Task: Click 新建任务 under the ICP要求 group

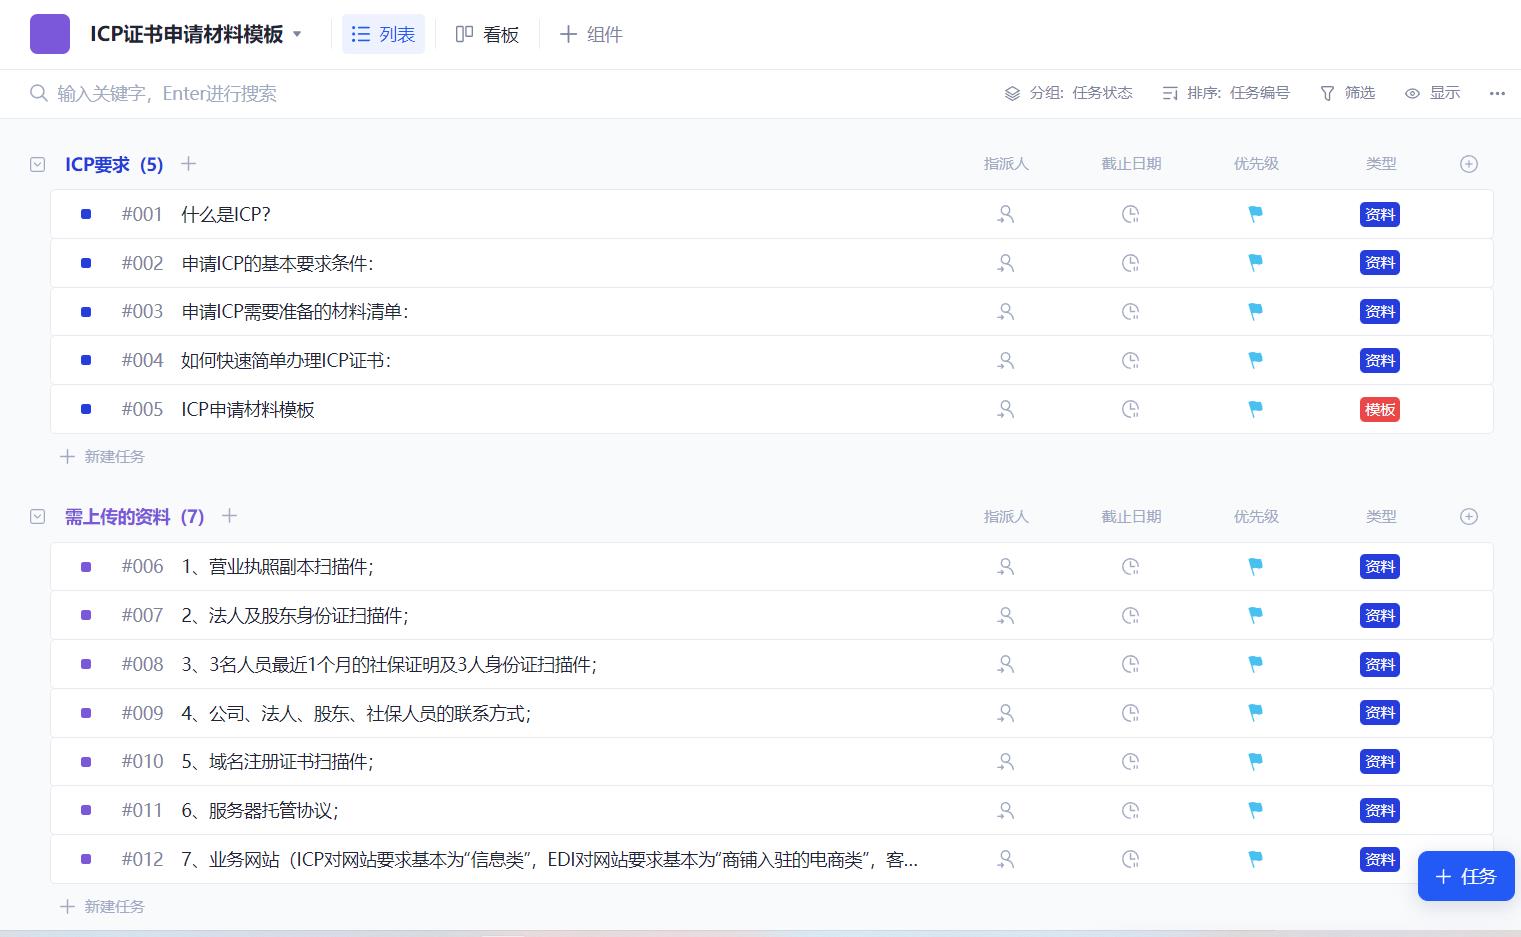Action: (x=102, y=456)
